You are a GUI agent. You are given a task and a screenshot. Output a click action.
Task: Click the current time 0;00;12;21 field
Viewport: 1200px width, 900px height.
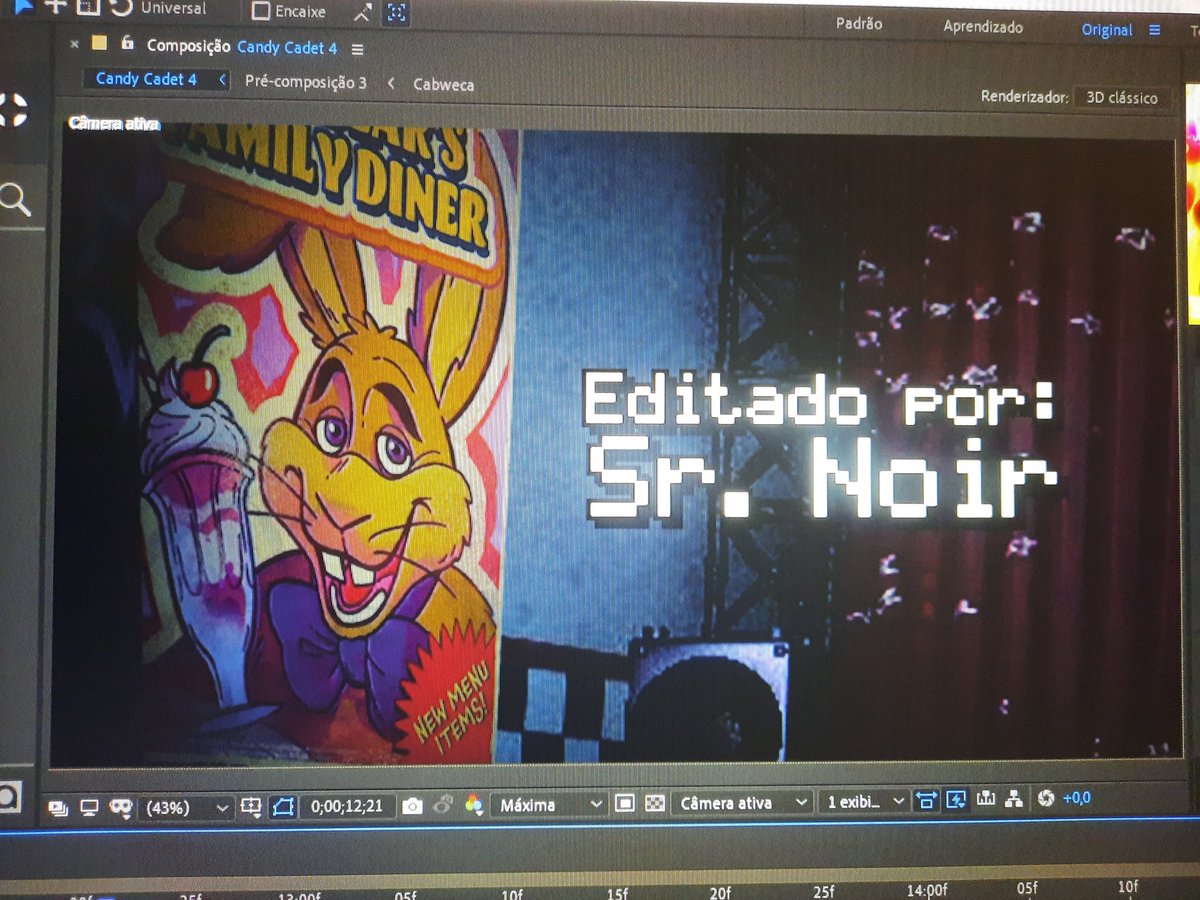(x=347, y=805)
